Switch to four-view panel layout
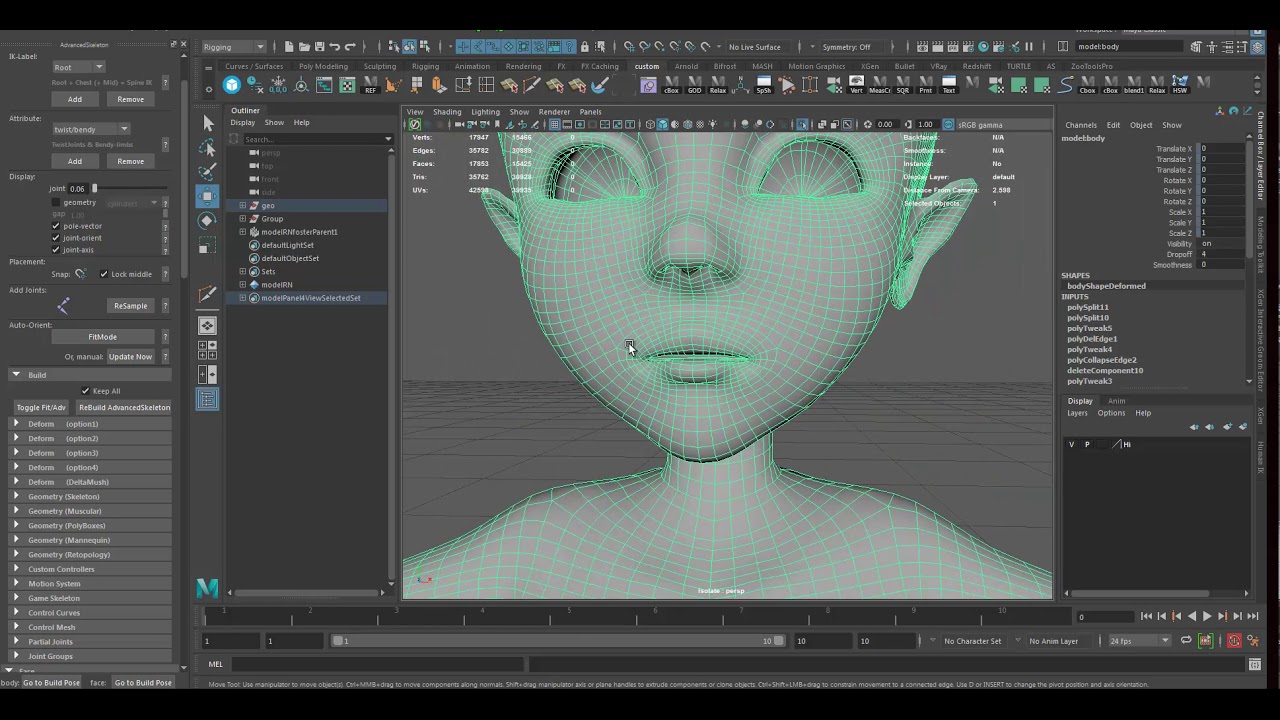1280x720 pixels. click(207, 350)
